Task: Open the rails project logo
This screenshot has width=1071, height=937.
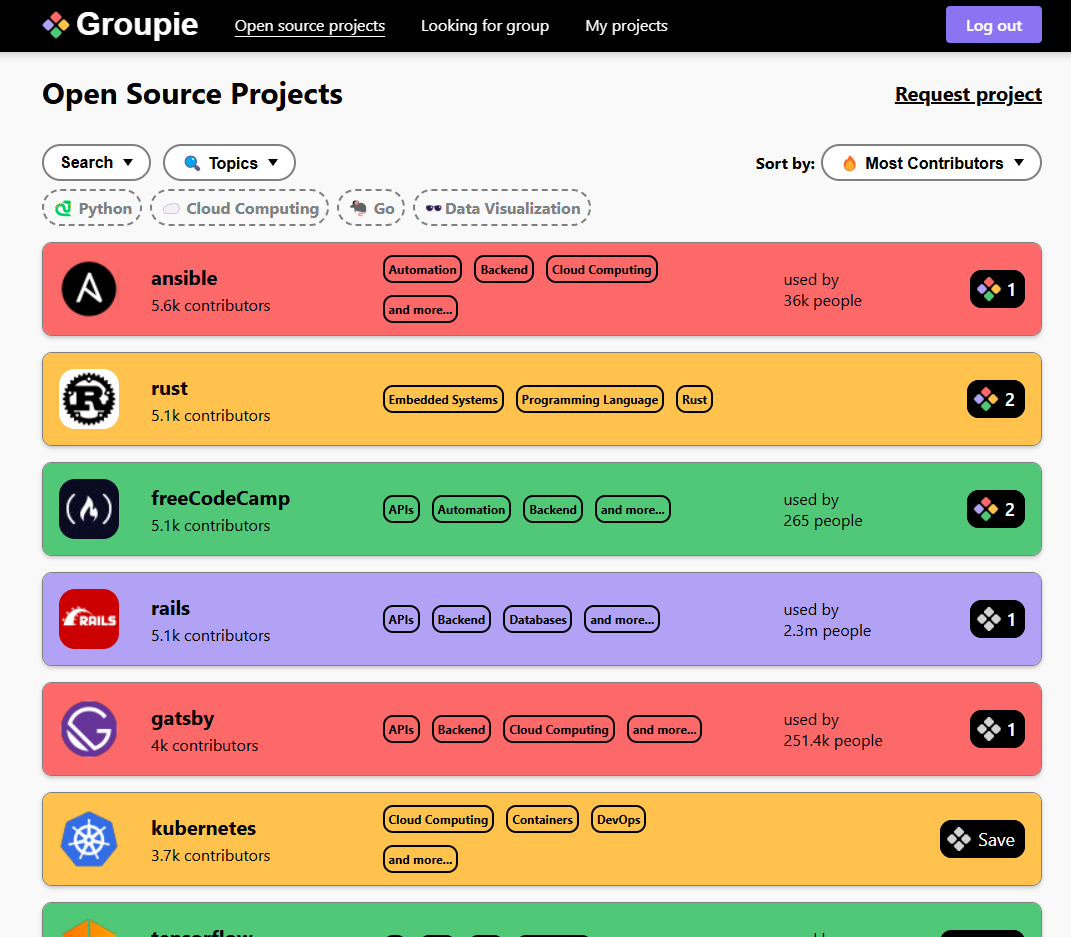Action: tap(89, 619)
